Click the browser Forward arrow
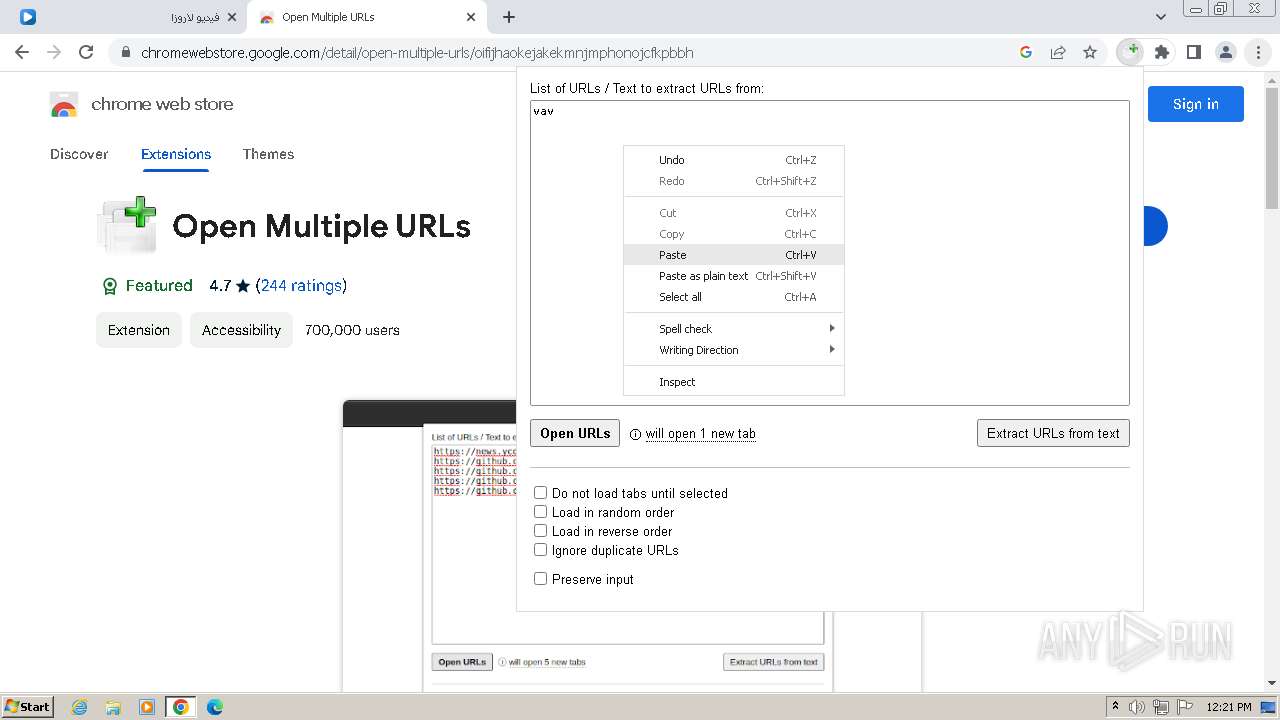The image size is (1280, 720). point(54,52)
